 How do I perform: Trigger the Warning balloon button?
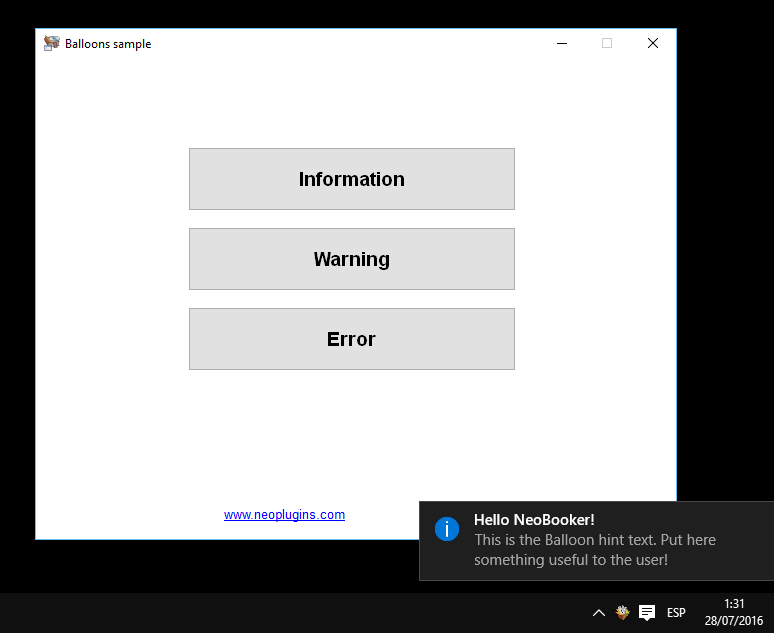[351, 259]
